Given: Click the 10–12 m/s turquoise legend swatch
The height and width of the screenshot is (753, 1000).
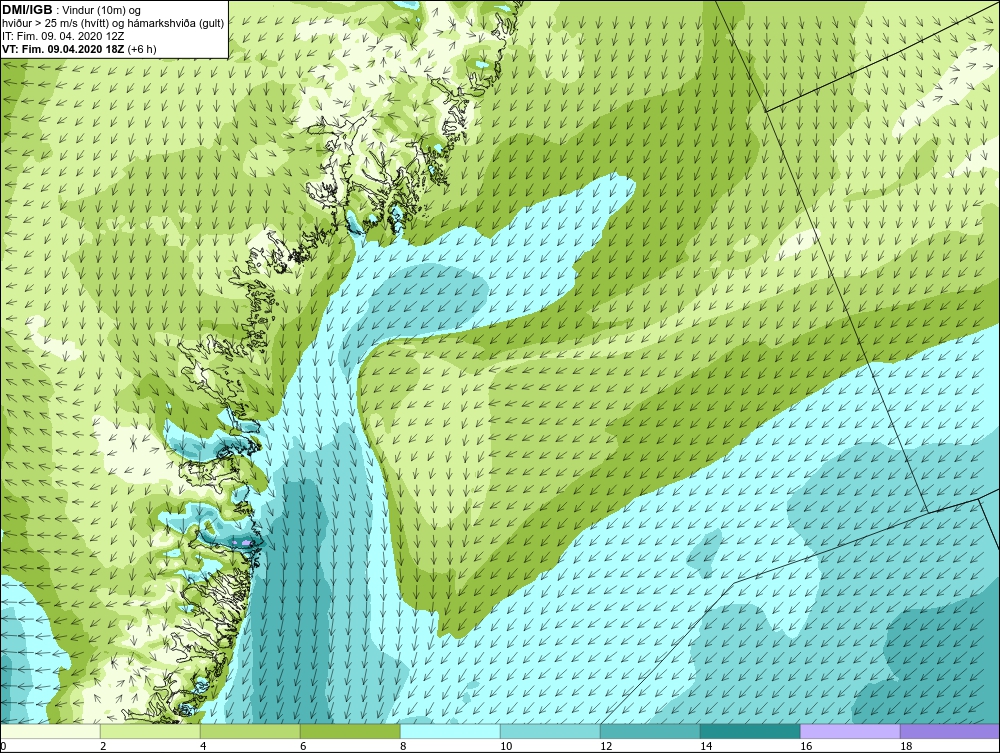Looking at the screenshot, I should pyautogui.click(x=550, y=731).
